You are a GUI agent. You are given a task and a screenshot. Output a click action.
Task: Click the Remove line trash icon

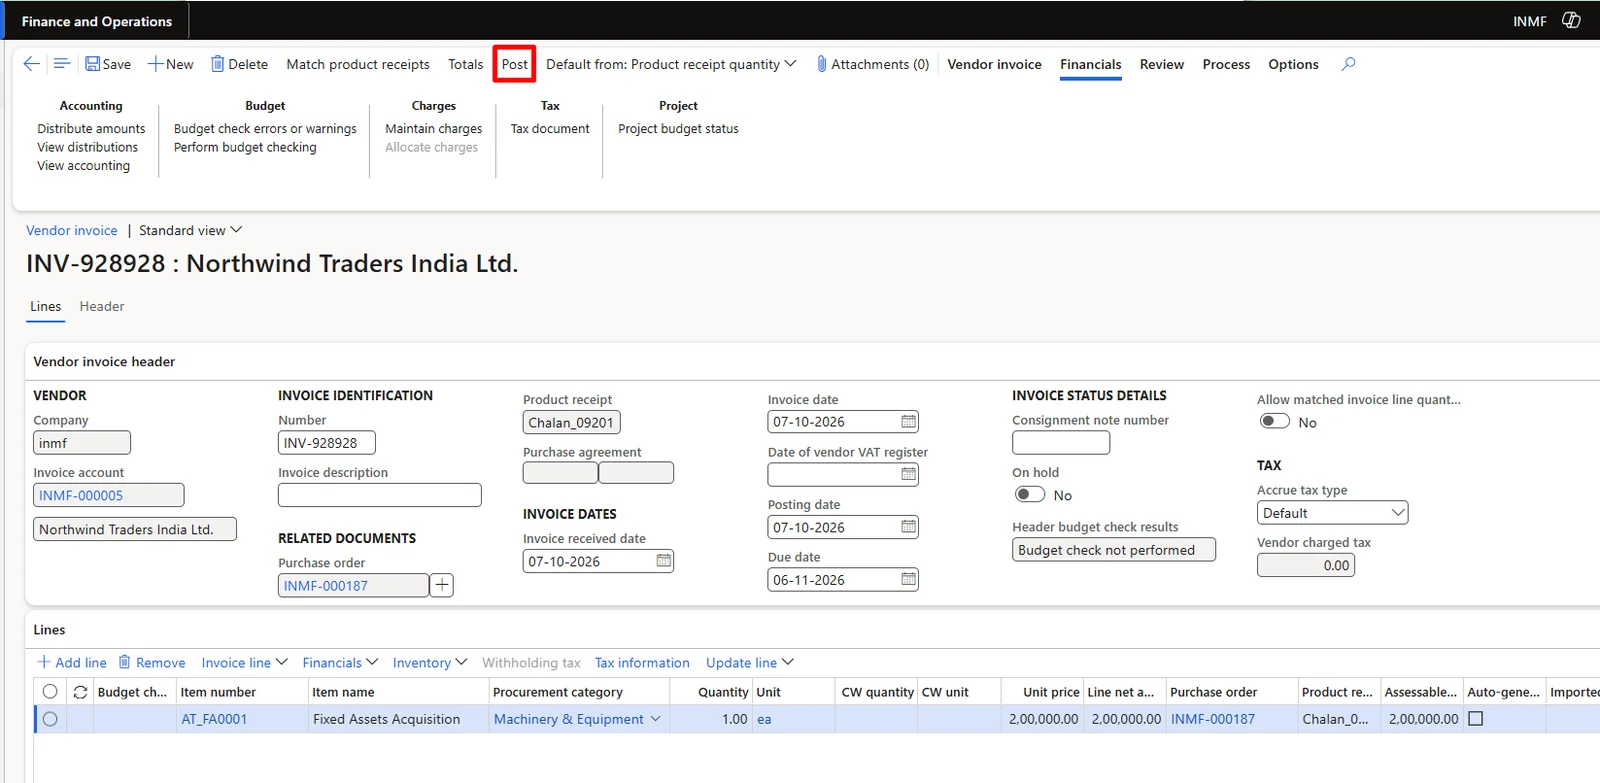(x=125, y=662)
